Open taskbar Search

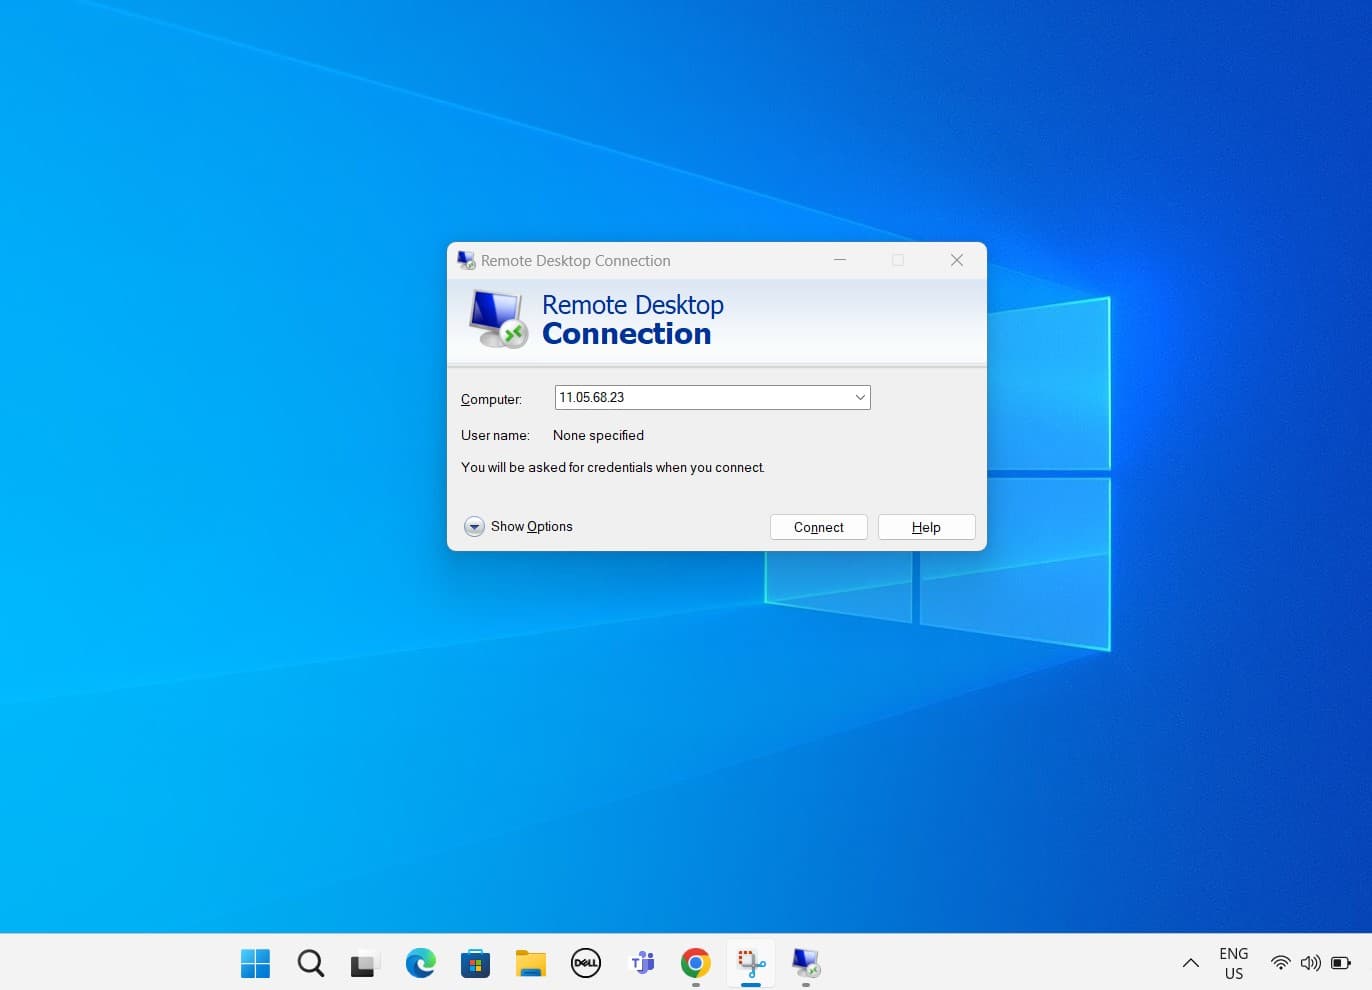(x=311, y=963)
